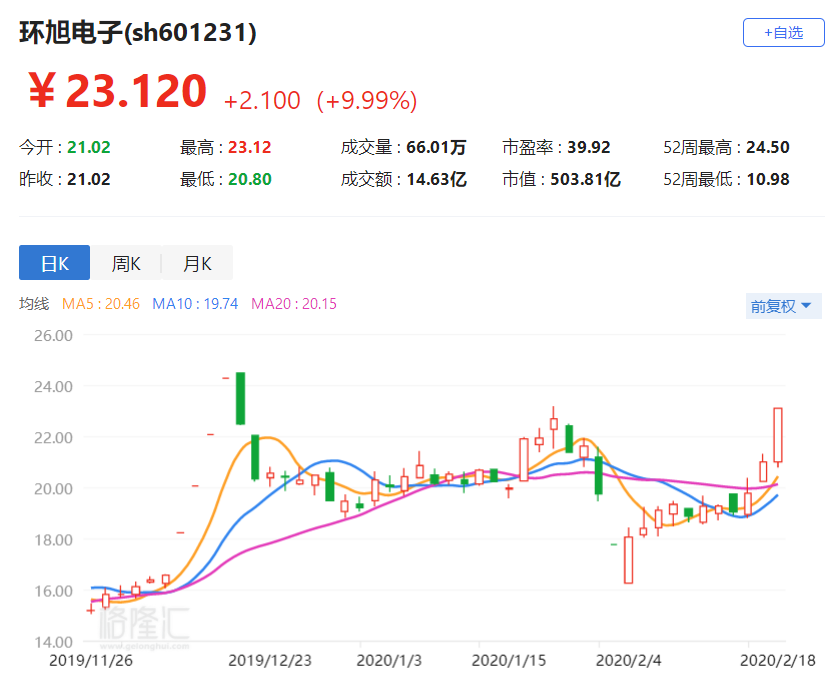Click the MA10 : 19.74 legend label
Viewport: 840px width, 675px height.
[195, 304]
